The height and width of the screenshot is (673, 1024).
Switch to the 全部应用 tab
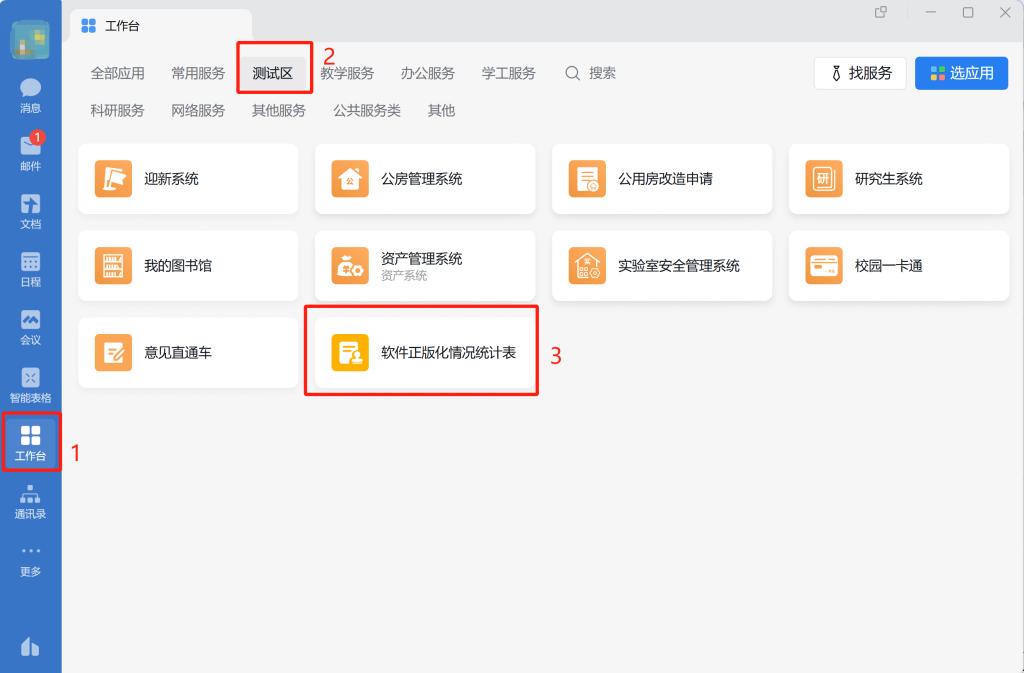[x=117, y=73]
